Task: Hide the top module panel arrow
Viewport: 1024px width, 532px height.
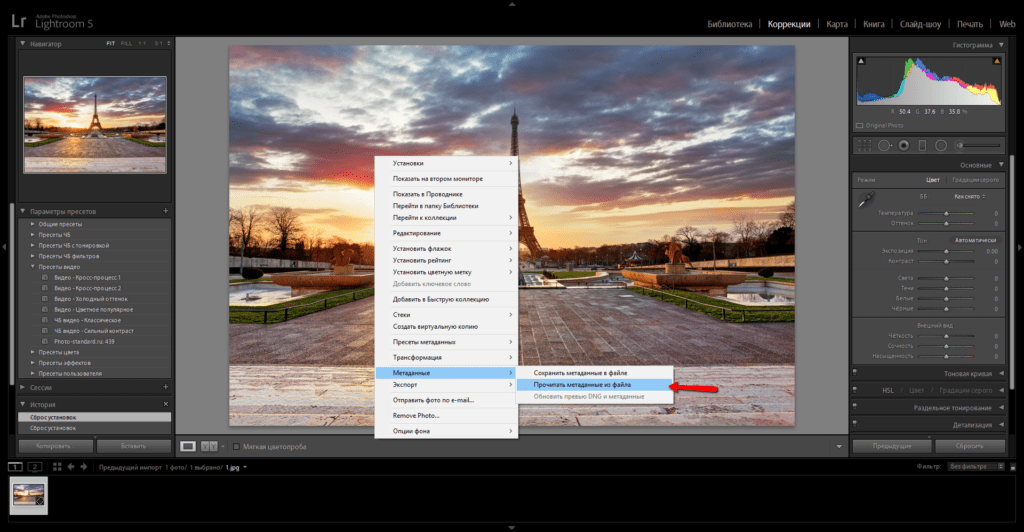Action: [x=512, y=4]
